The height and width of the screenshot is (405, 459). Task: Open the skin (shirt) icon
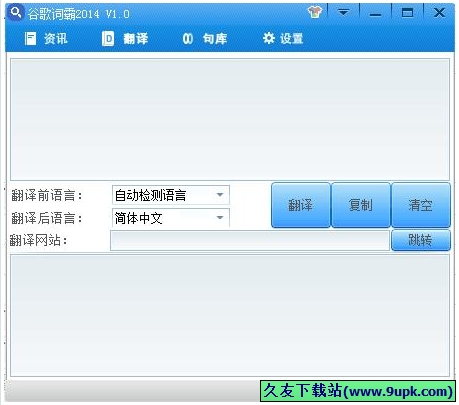[315, 13]
